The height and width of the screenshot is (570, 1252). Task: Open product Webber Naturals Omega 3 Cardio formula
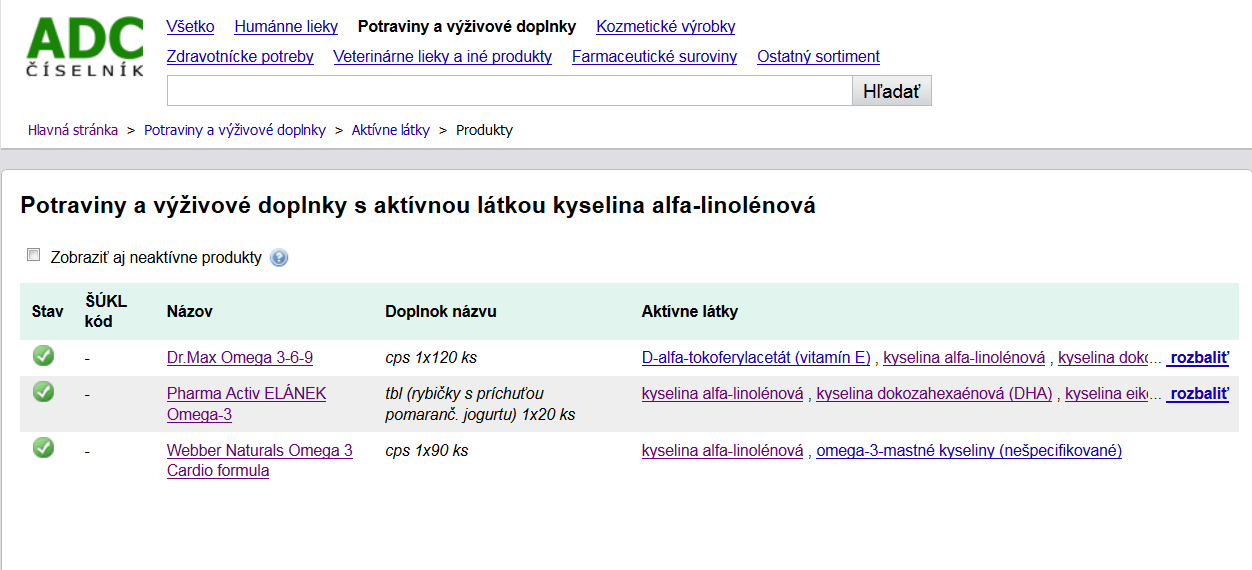coord(260,460)
